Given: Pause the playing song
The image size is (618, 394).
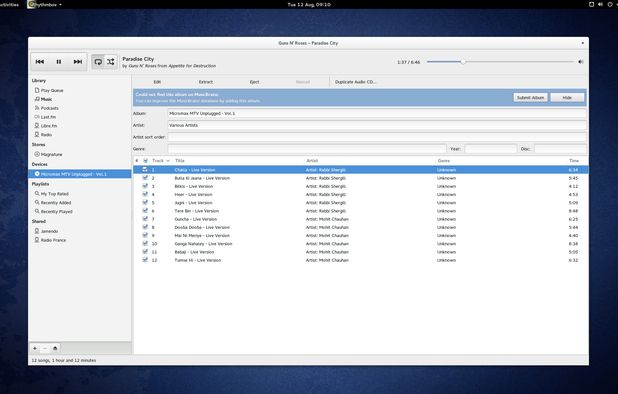Looking at the screenshot, I should pos(59,62).
